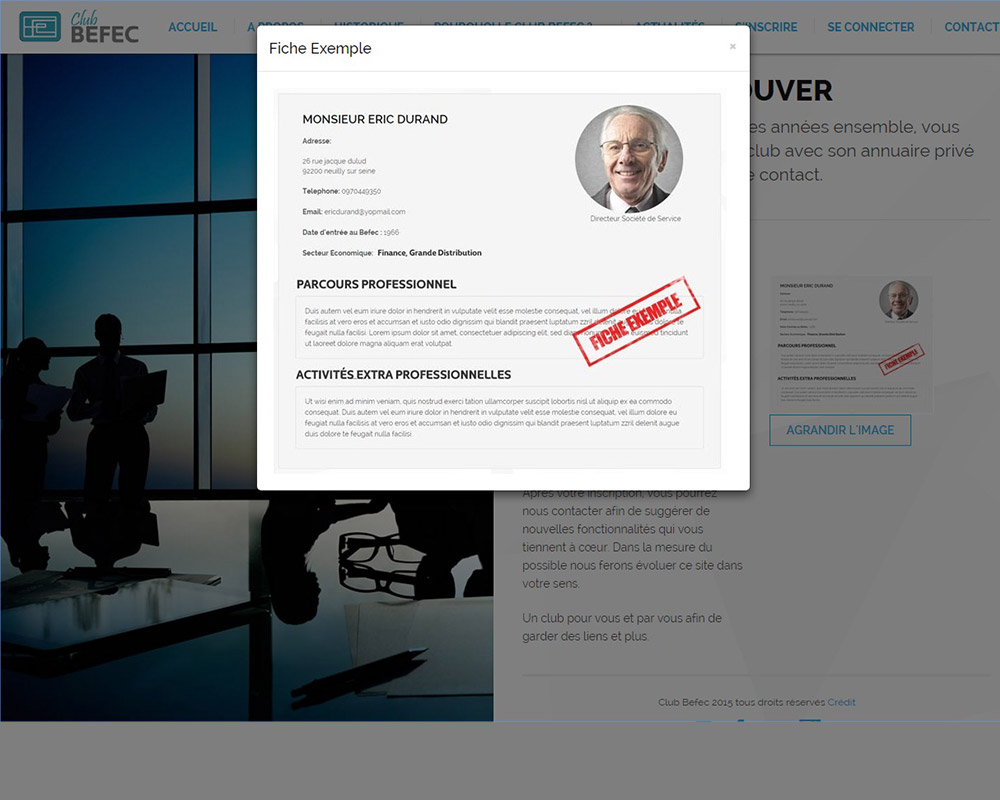Click Eric Durand's portrait photo in modal
The image size is (1000, 800).
click(x=629, y=159)
